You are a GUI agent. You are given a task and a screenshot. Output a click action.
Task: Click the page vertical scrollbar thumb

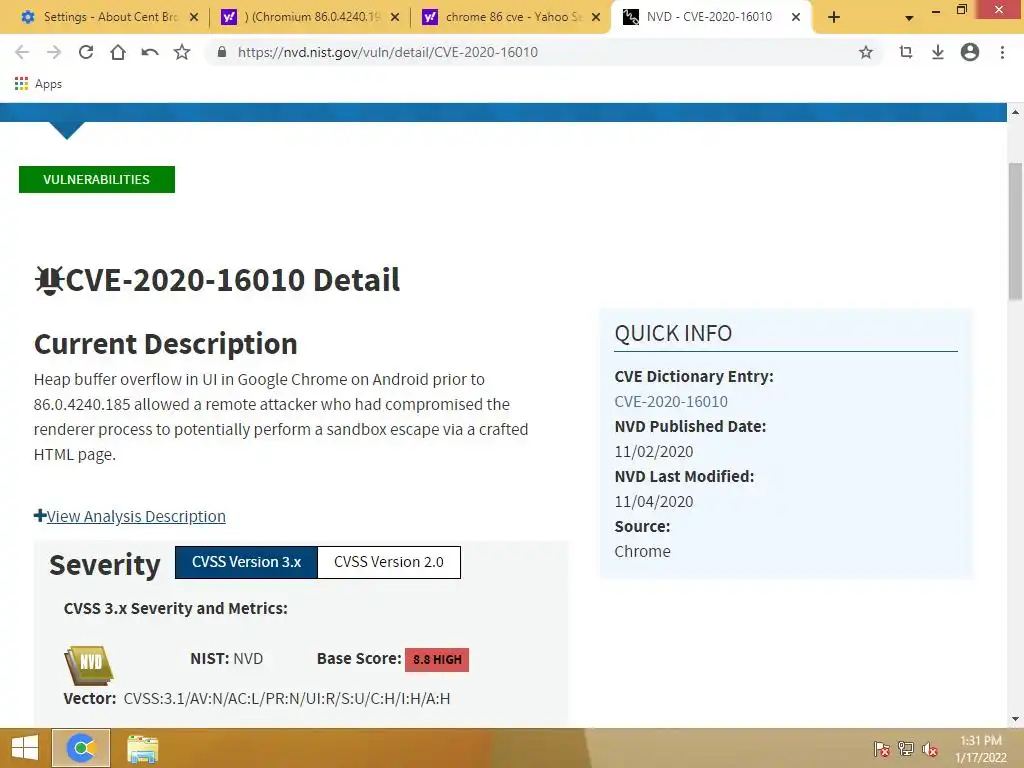pos(1016,231)
